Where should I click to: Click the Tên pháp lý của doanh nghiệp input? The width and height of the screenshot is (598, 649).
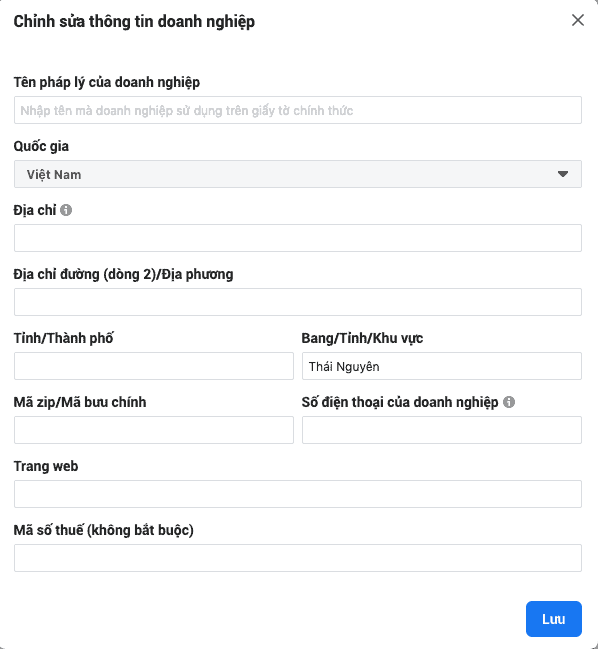coord(298,110)
